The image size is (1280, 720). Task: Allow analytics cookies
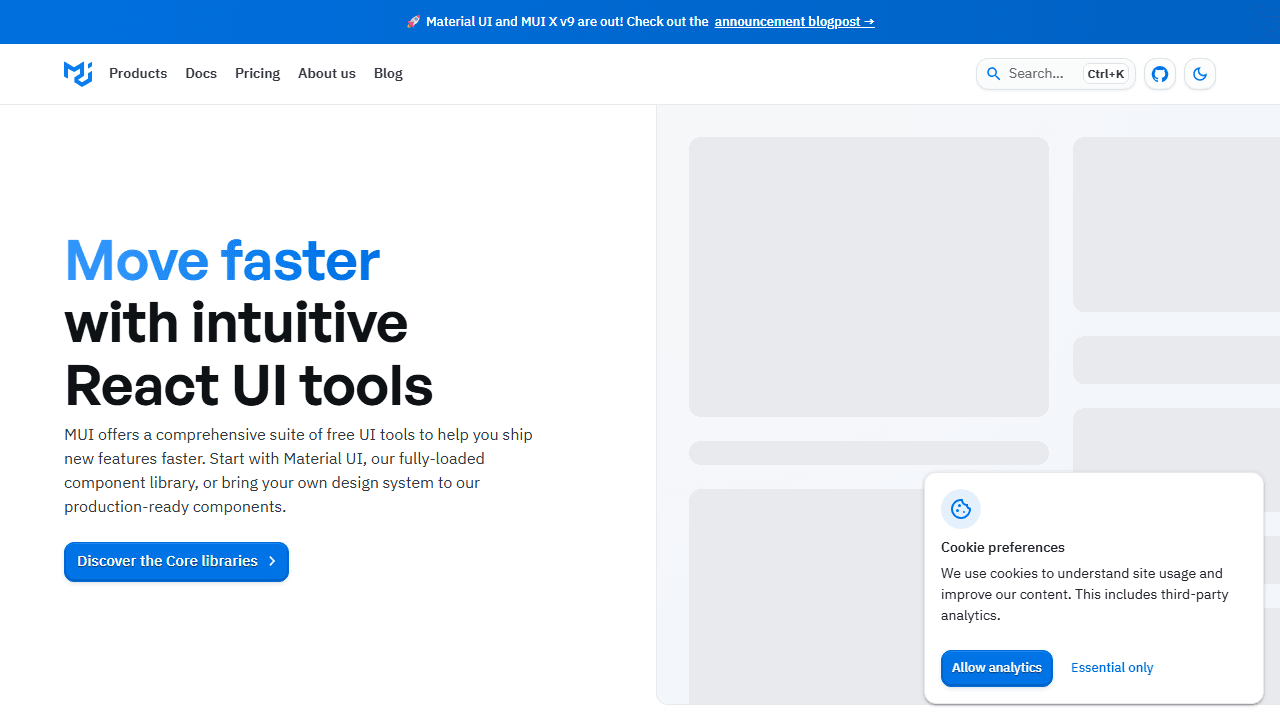997,668
